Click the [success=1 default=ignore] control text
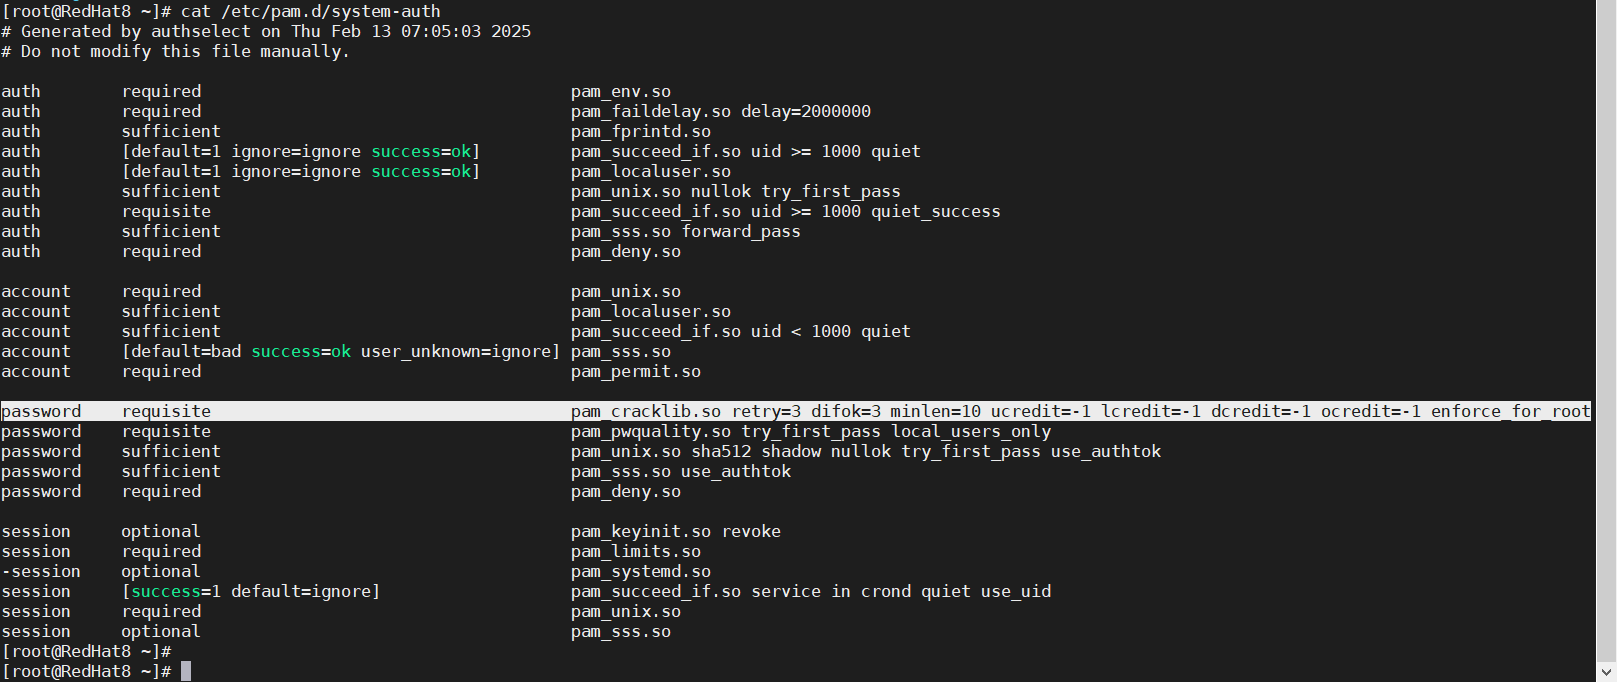Screen dimensions: 1617x682 (x=251, y=591)
